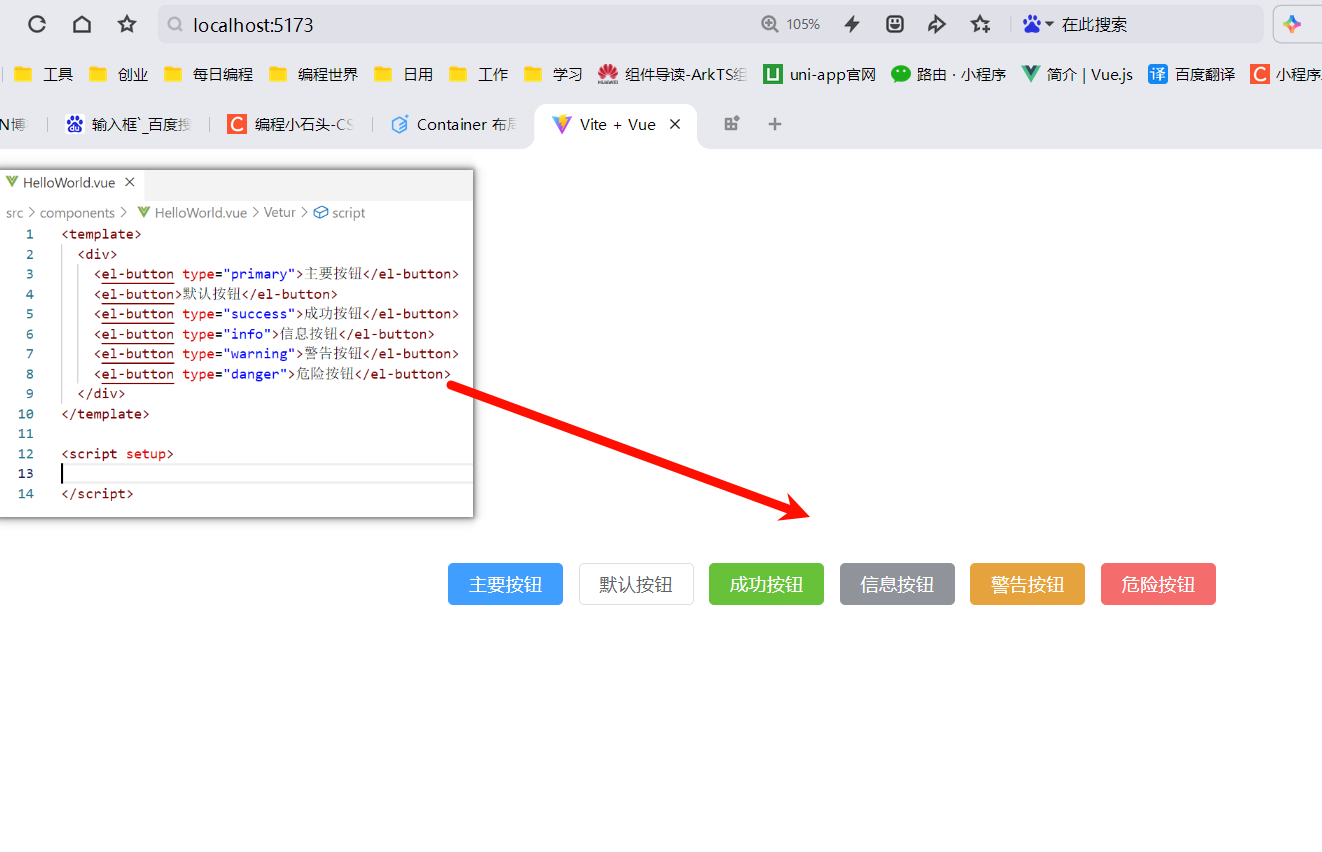Click the share arrow icon

[937, 24]
